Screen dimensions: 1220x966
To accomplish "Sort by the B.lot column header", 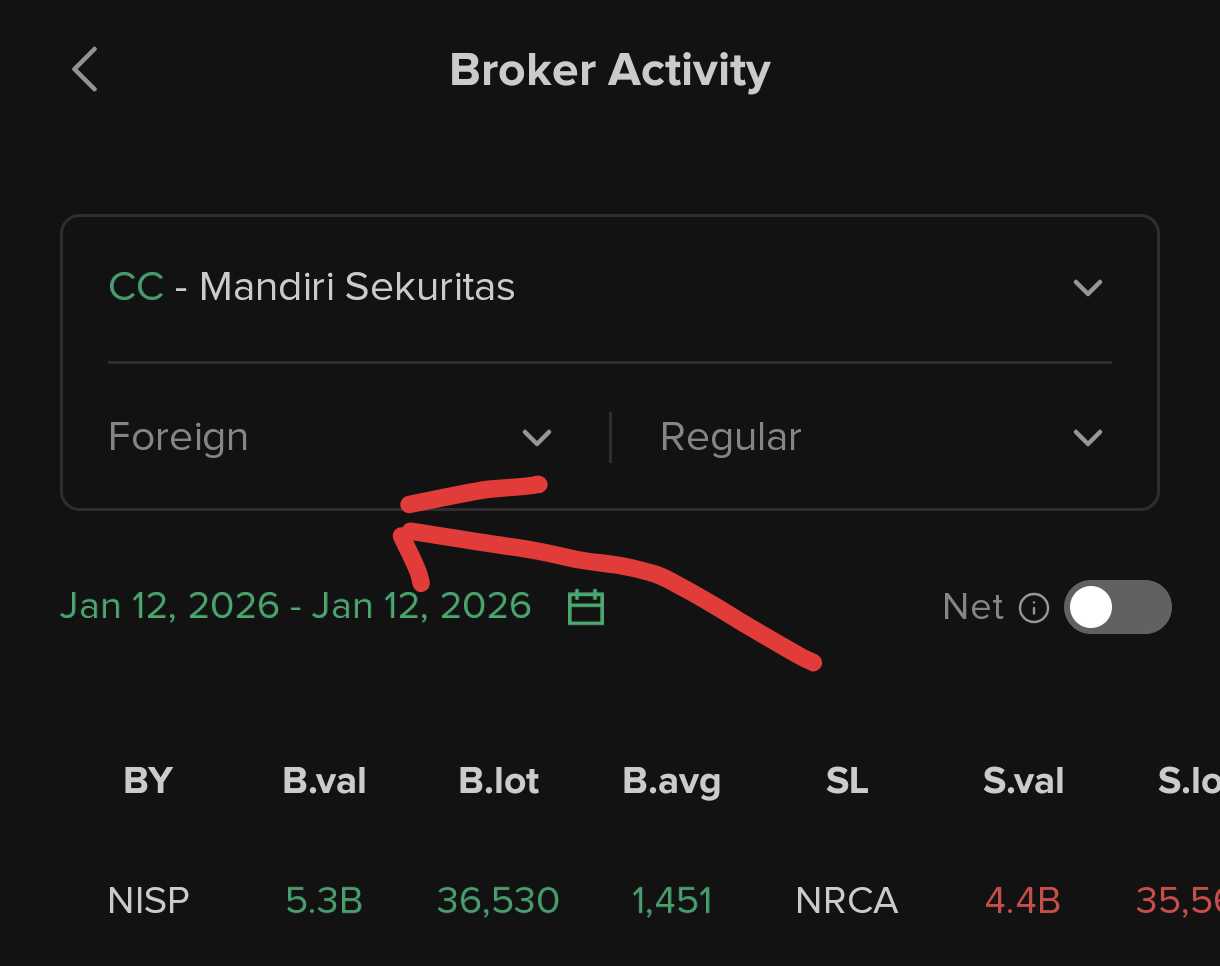I will [x=498, y=781].
